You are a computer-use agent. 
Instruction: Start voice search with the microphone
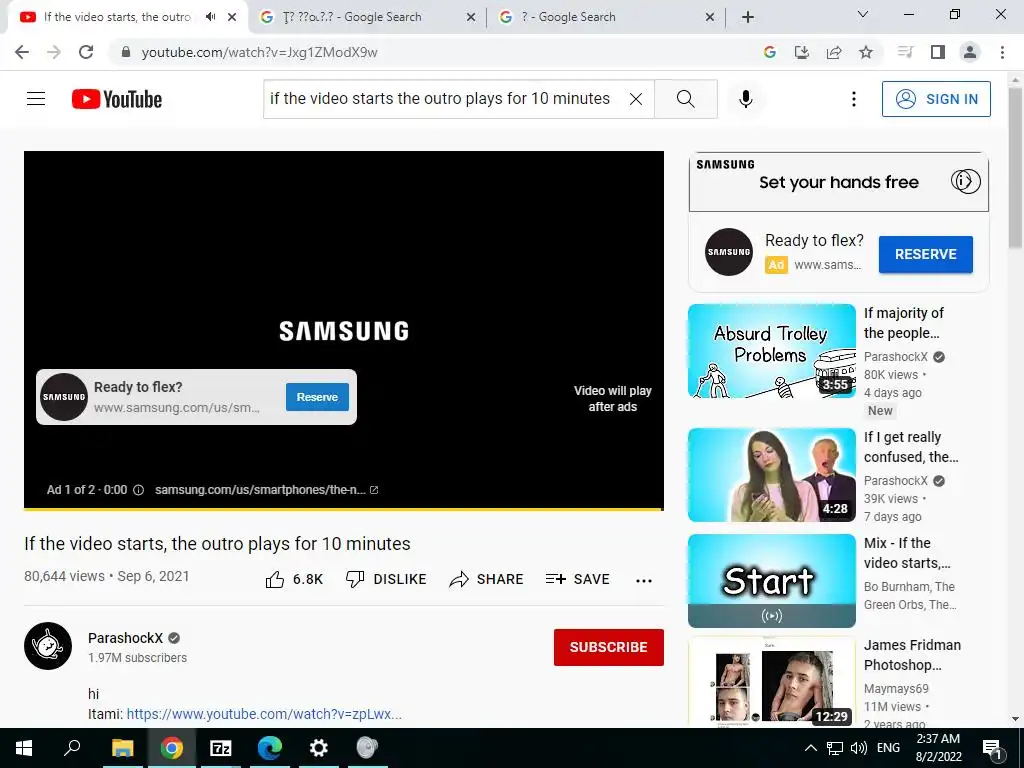click(x=745, y=99)
